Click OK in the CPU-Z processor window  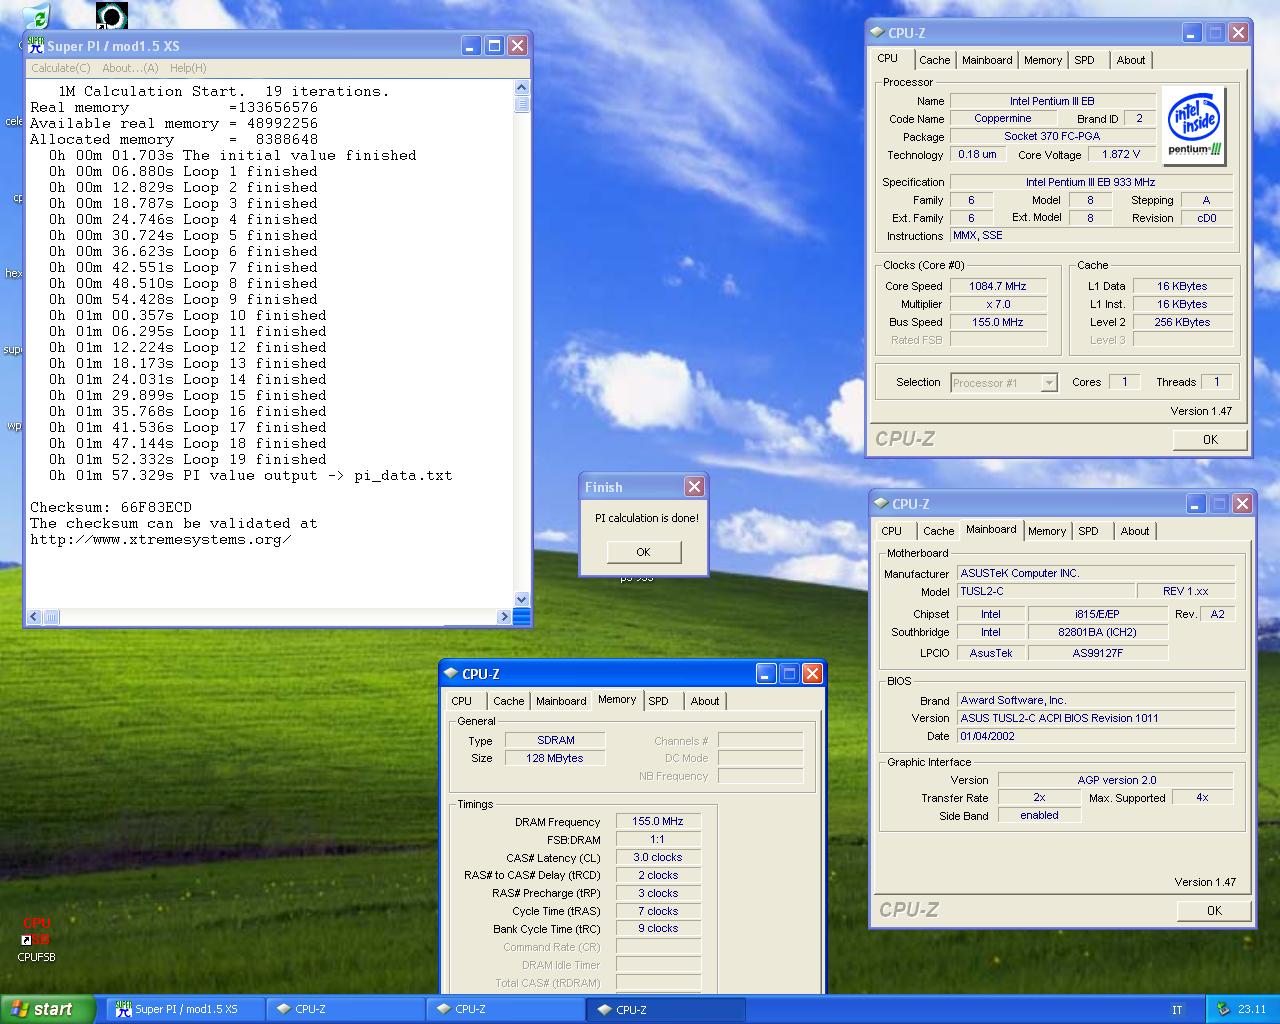(x=1210, y=440)
